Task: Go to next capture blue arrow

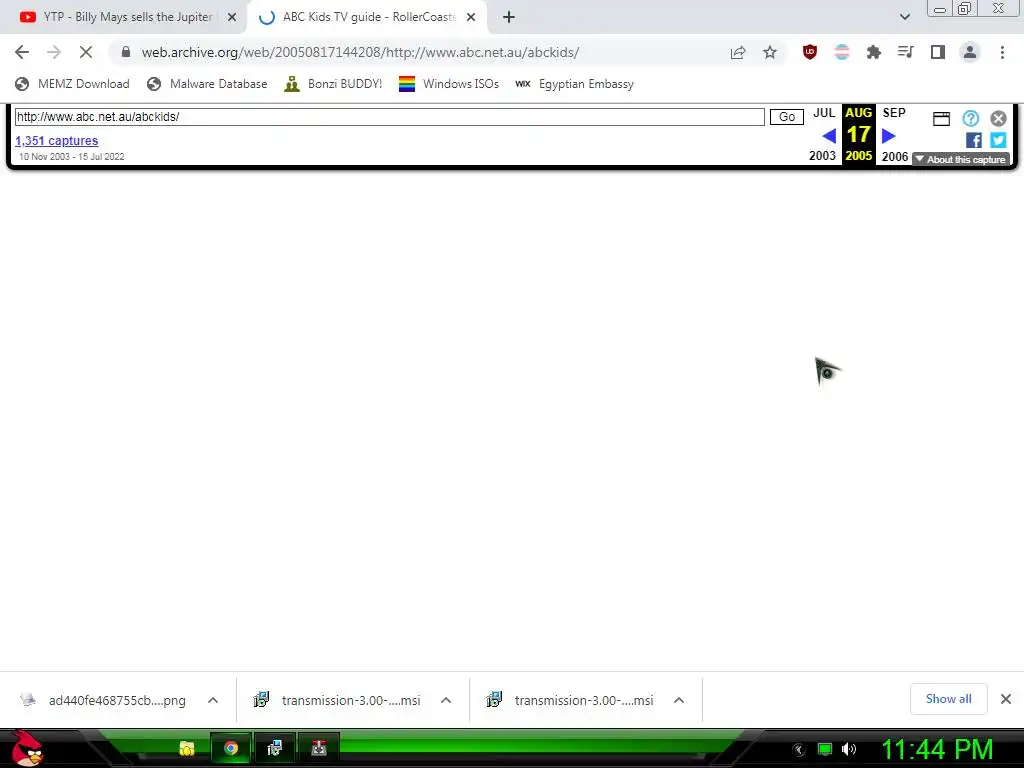Action: tap(888, 136)
